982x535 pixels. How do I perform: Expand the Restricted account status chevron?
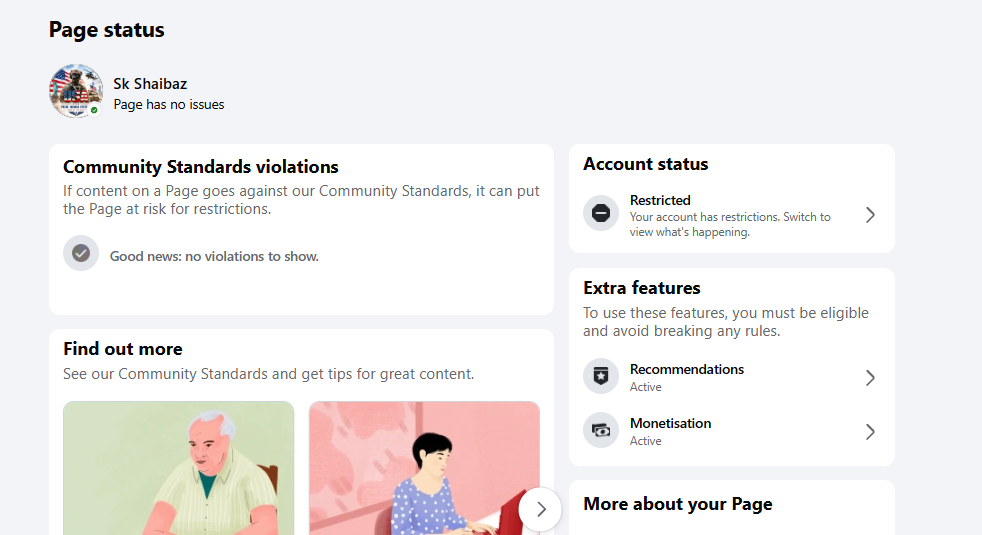coord(870,215)
